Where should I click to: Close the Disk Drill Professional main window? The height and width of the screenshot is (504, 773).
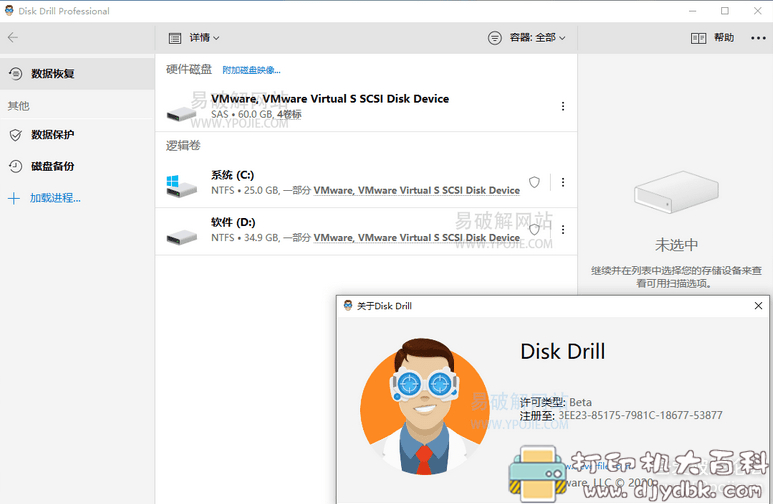coord(758,11)
